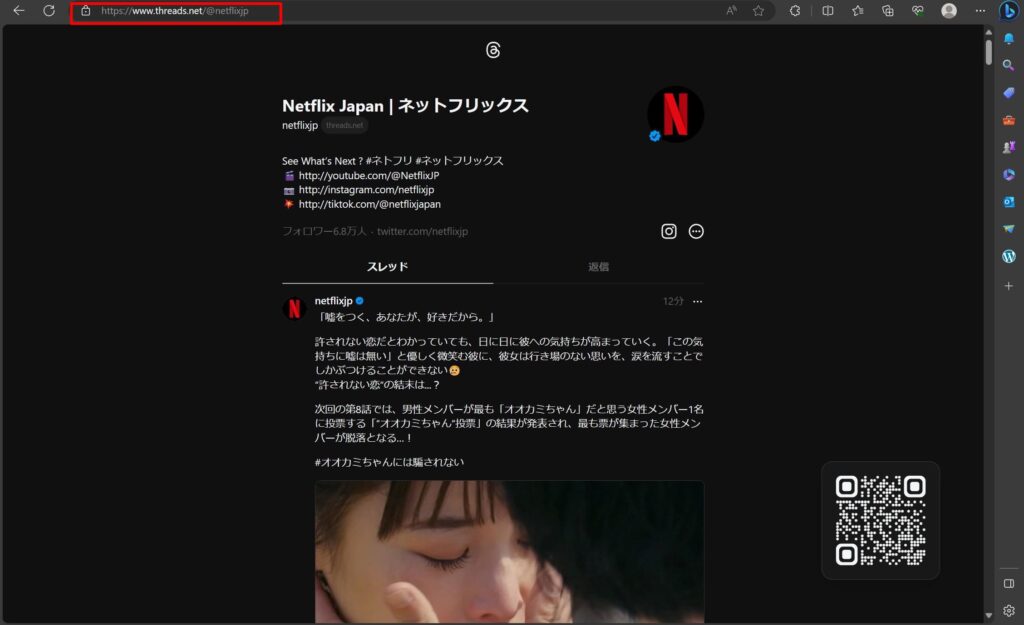The height and width of the screenshot is (625, 1024).
Task: Open the twitter.com/netflixjp link
Action: (423, 231)
